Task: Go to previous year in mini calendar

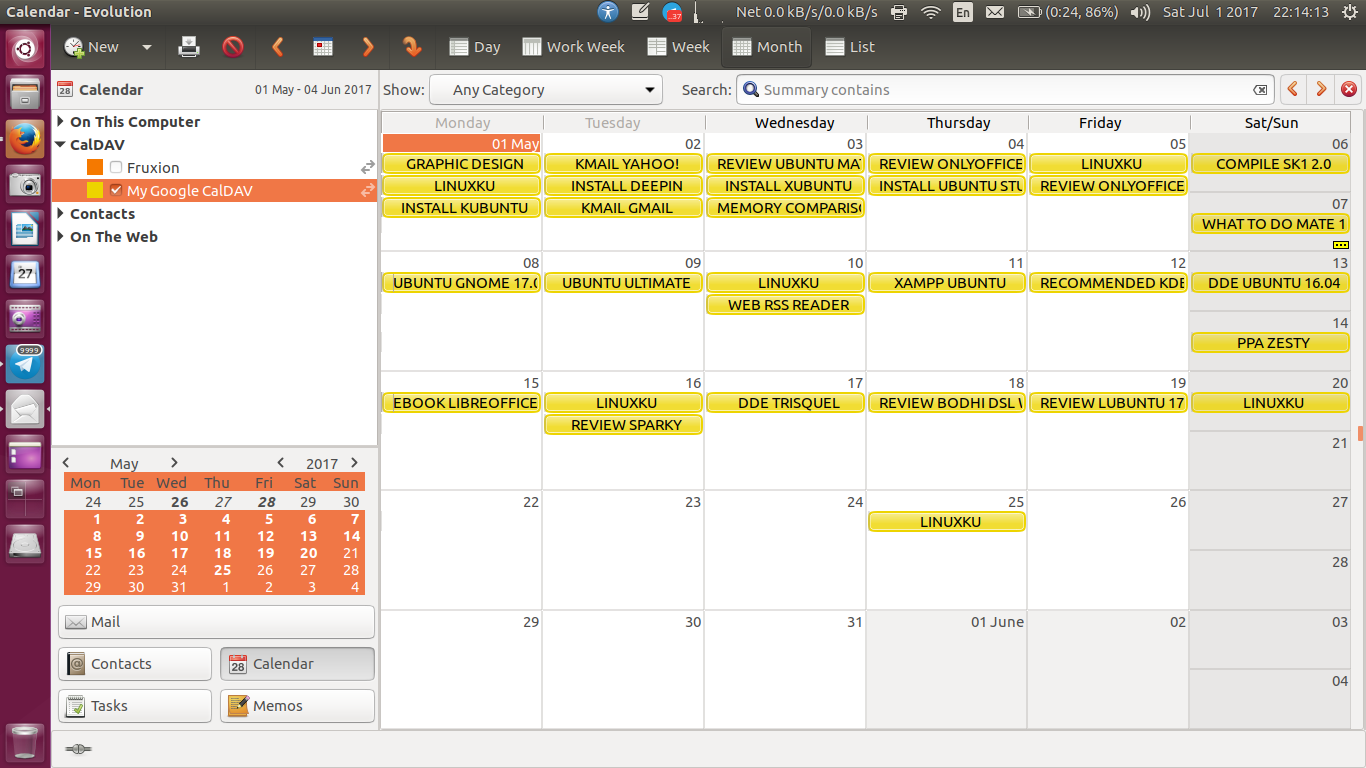Action: [281, 463]
